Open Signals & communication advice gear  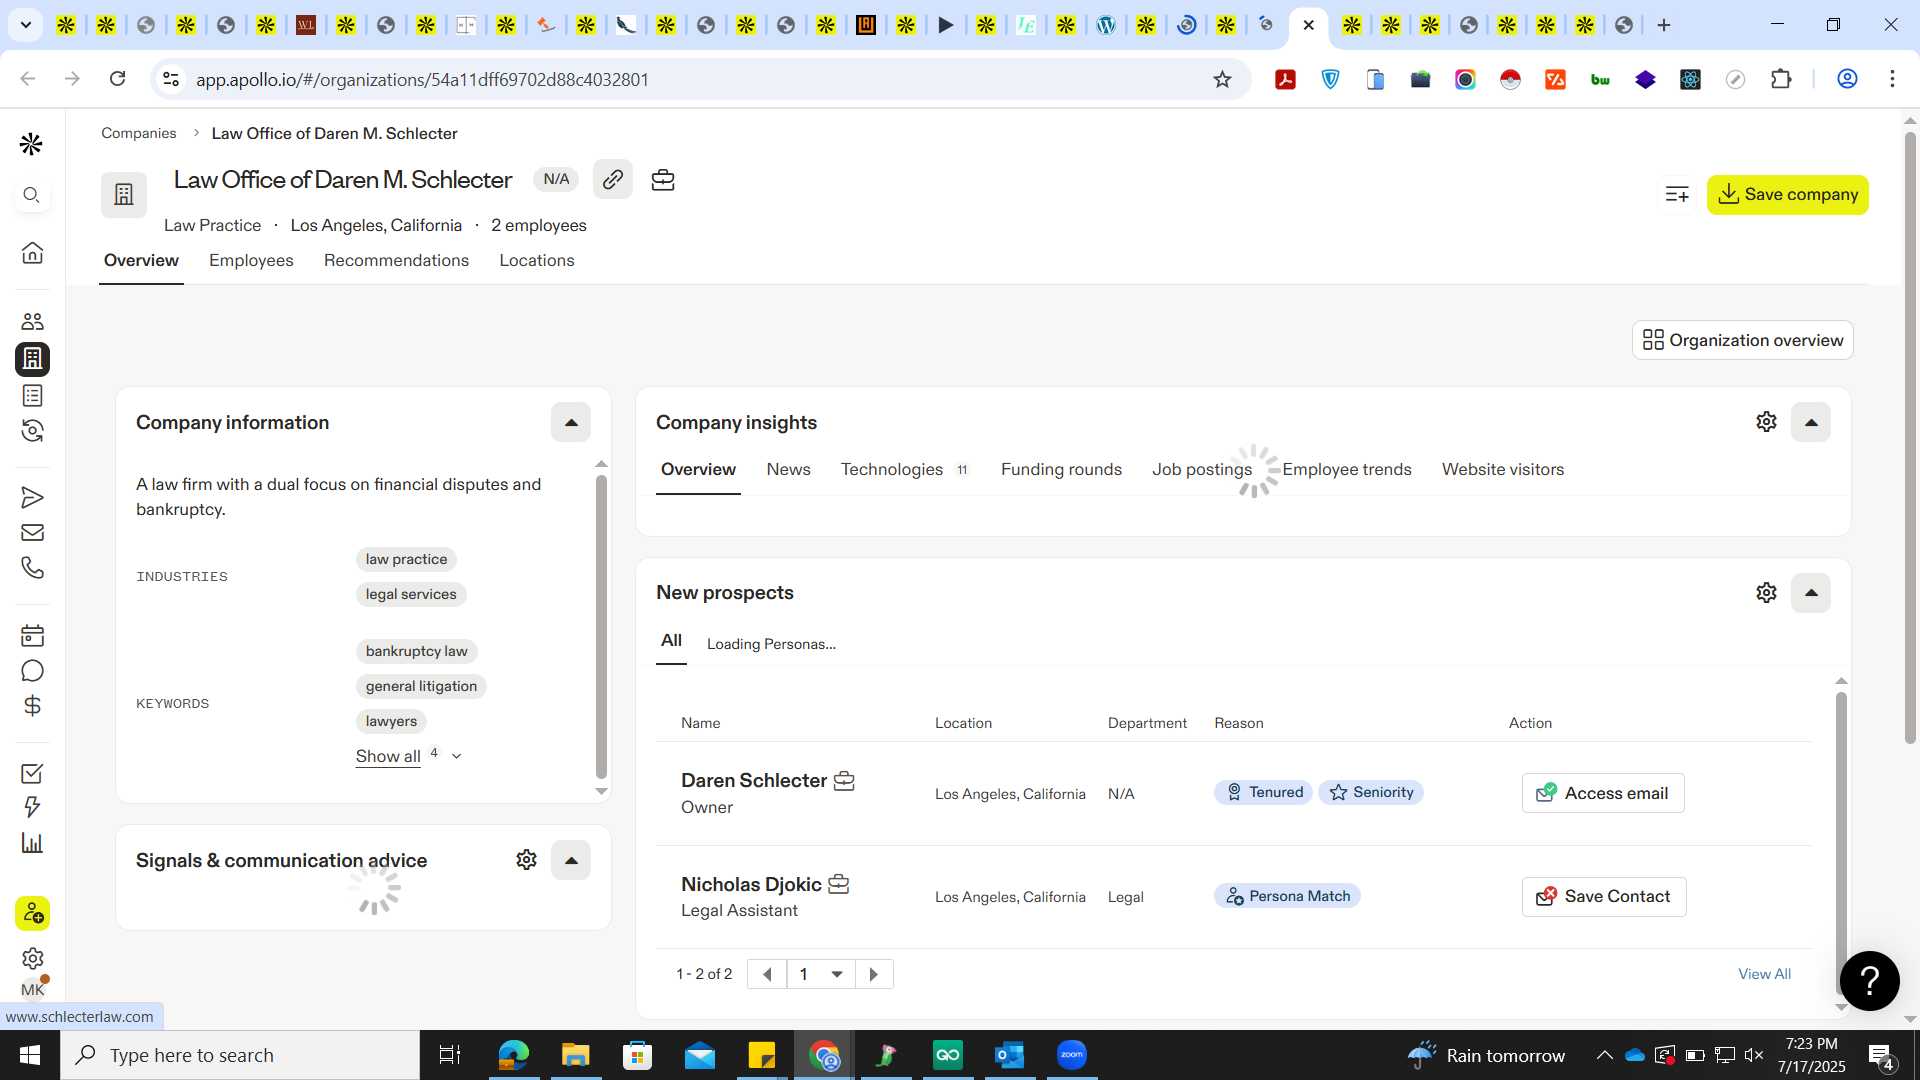526,859
